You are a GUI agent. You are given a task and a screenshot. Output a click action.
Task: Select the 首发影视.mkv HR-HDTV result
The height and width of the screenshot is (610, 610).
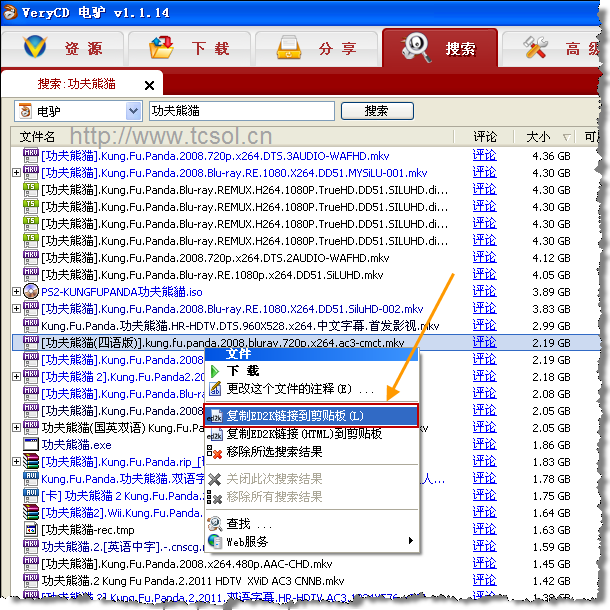[x=240, y=326]
